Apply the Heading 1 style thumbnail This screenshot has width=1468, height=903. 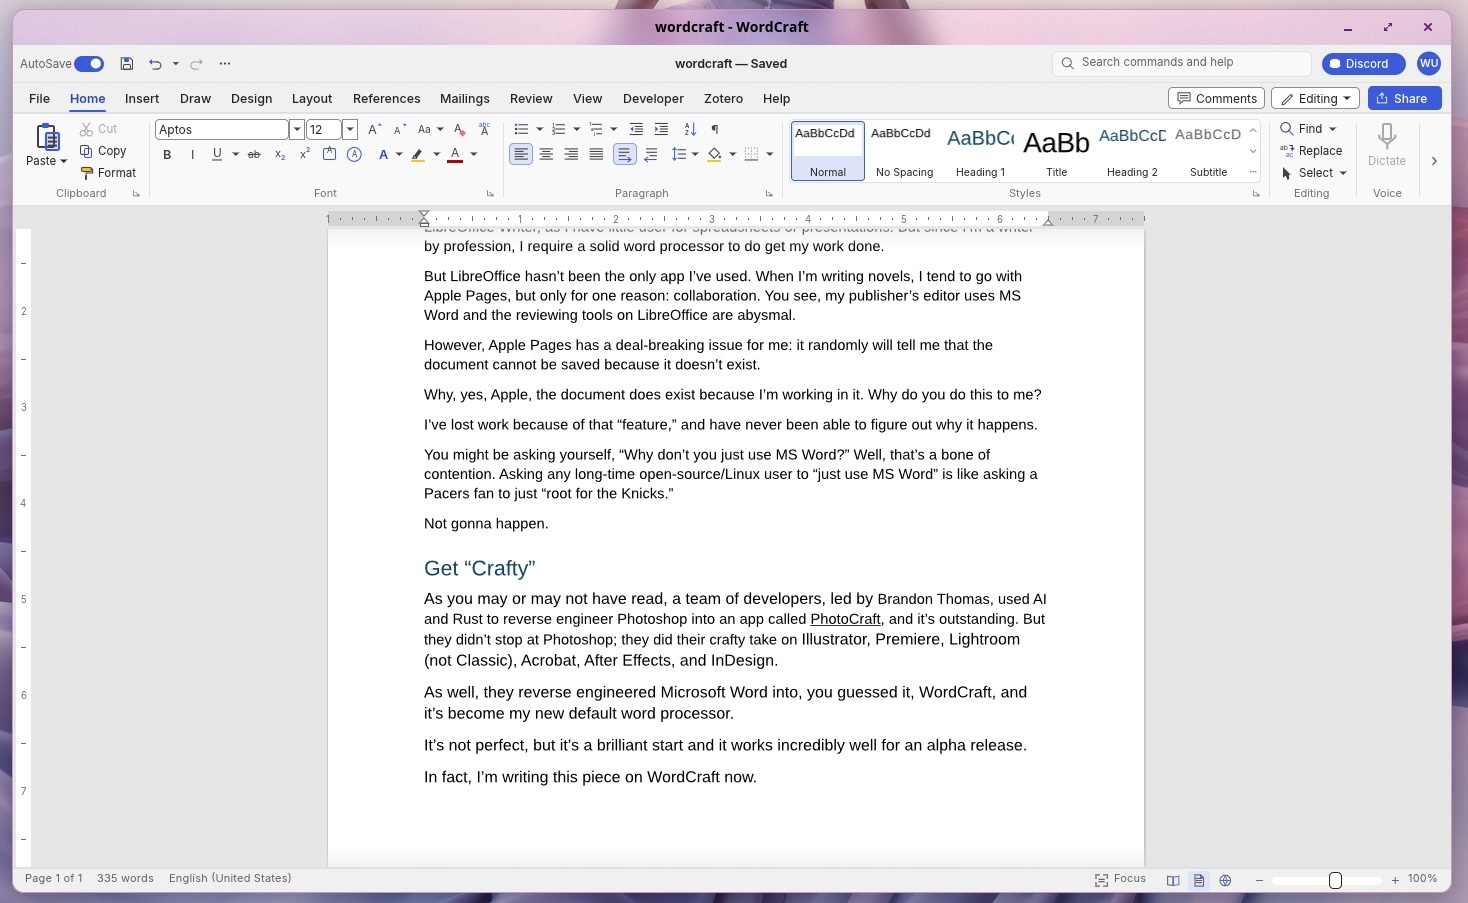click(x=980, y=151)
